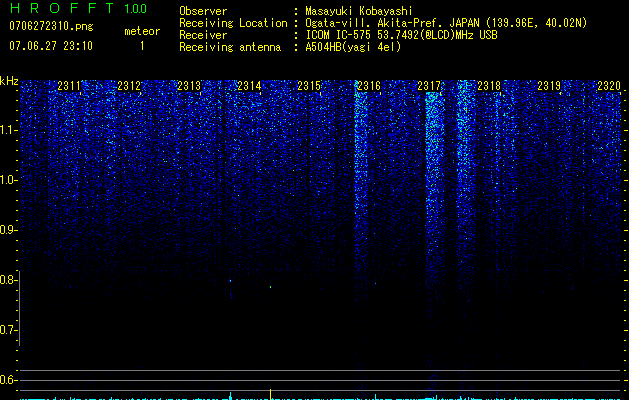Click the 2319 time marker

(x=549, y=85)
